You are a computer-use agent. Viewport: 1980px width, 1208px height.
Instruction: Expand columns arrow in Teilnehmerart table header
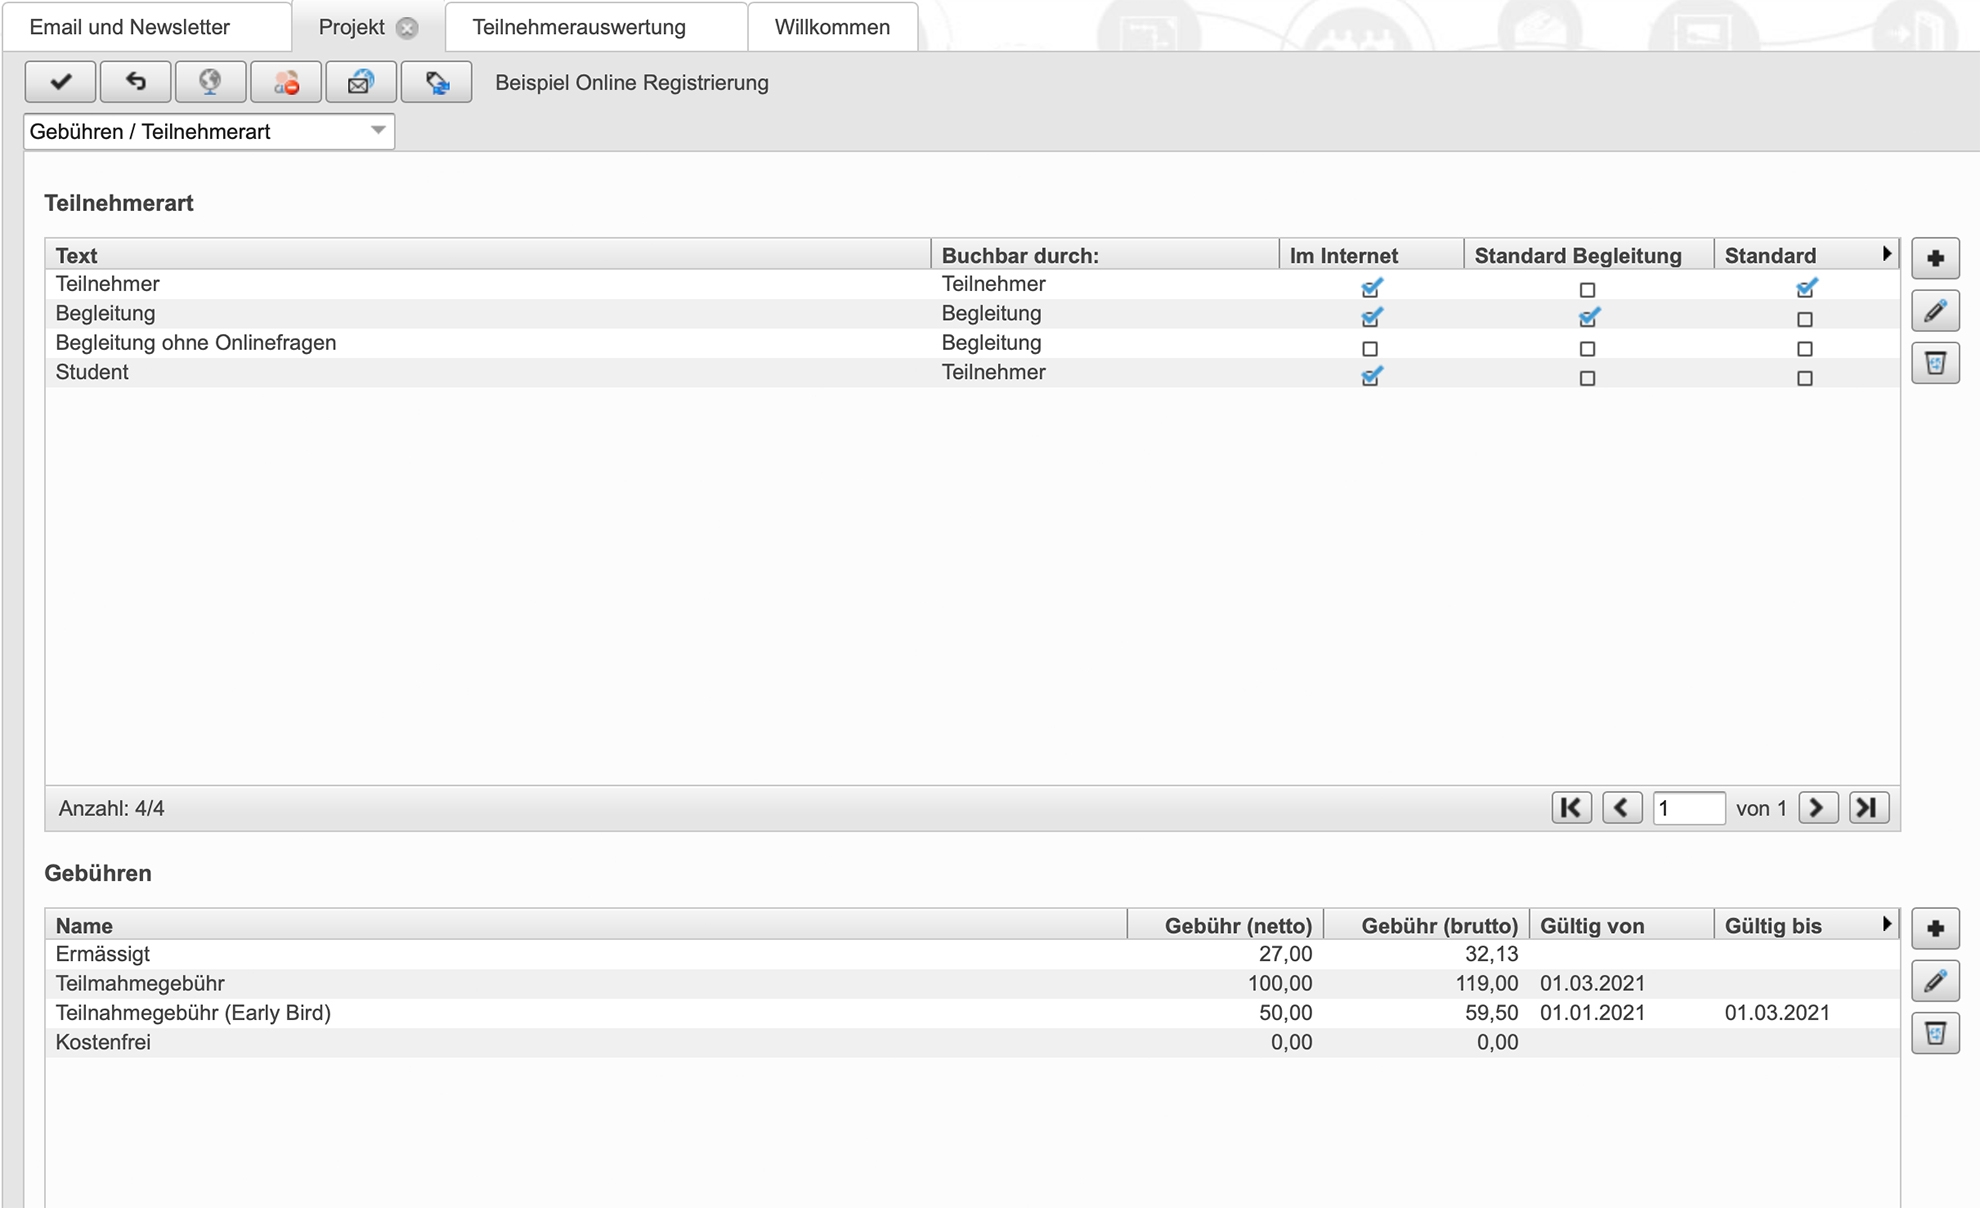[x=1886, y=254]
